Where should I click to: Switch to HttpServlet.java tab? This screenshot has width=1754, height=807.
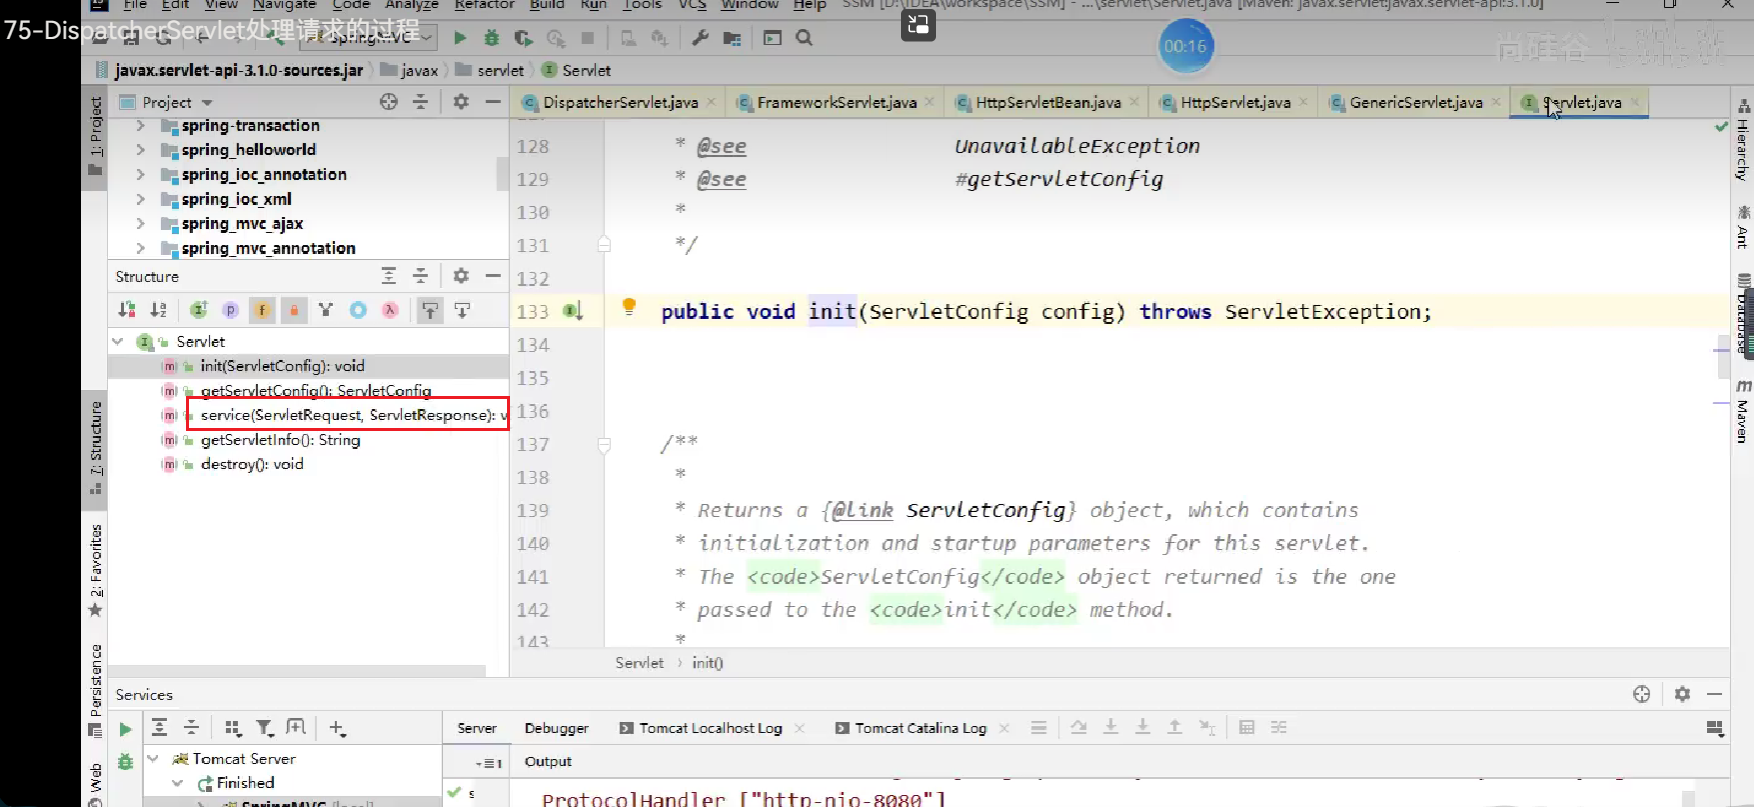point(1235,102)
